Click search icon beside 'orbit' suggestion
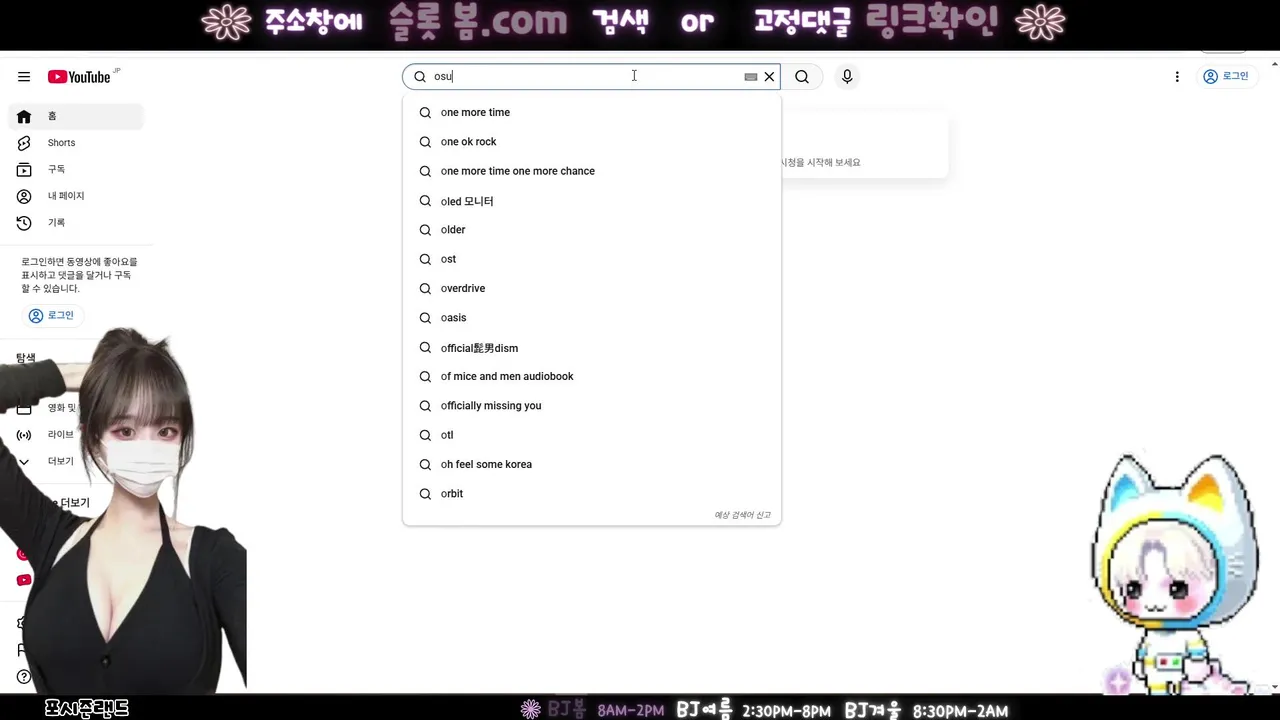The width and height of the screenshot is (1280, 720). [x=425, y=494]
